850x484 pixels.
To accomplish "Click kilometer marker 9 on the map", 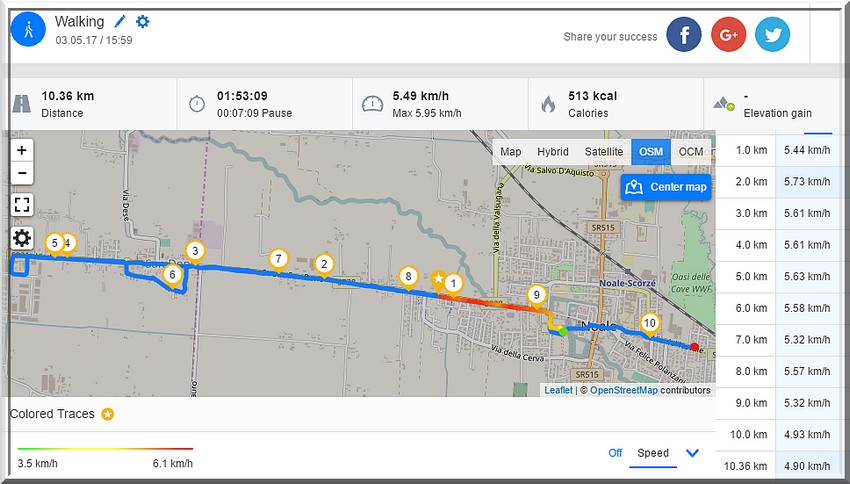I will tap(537, 295).
